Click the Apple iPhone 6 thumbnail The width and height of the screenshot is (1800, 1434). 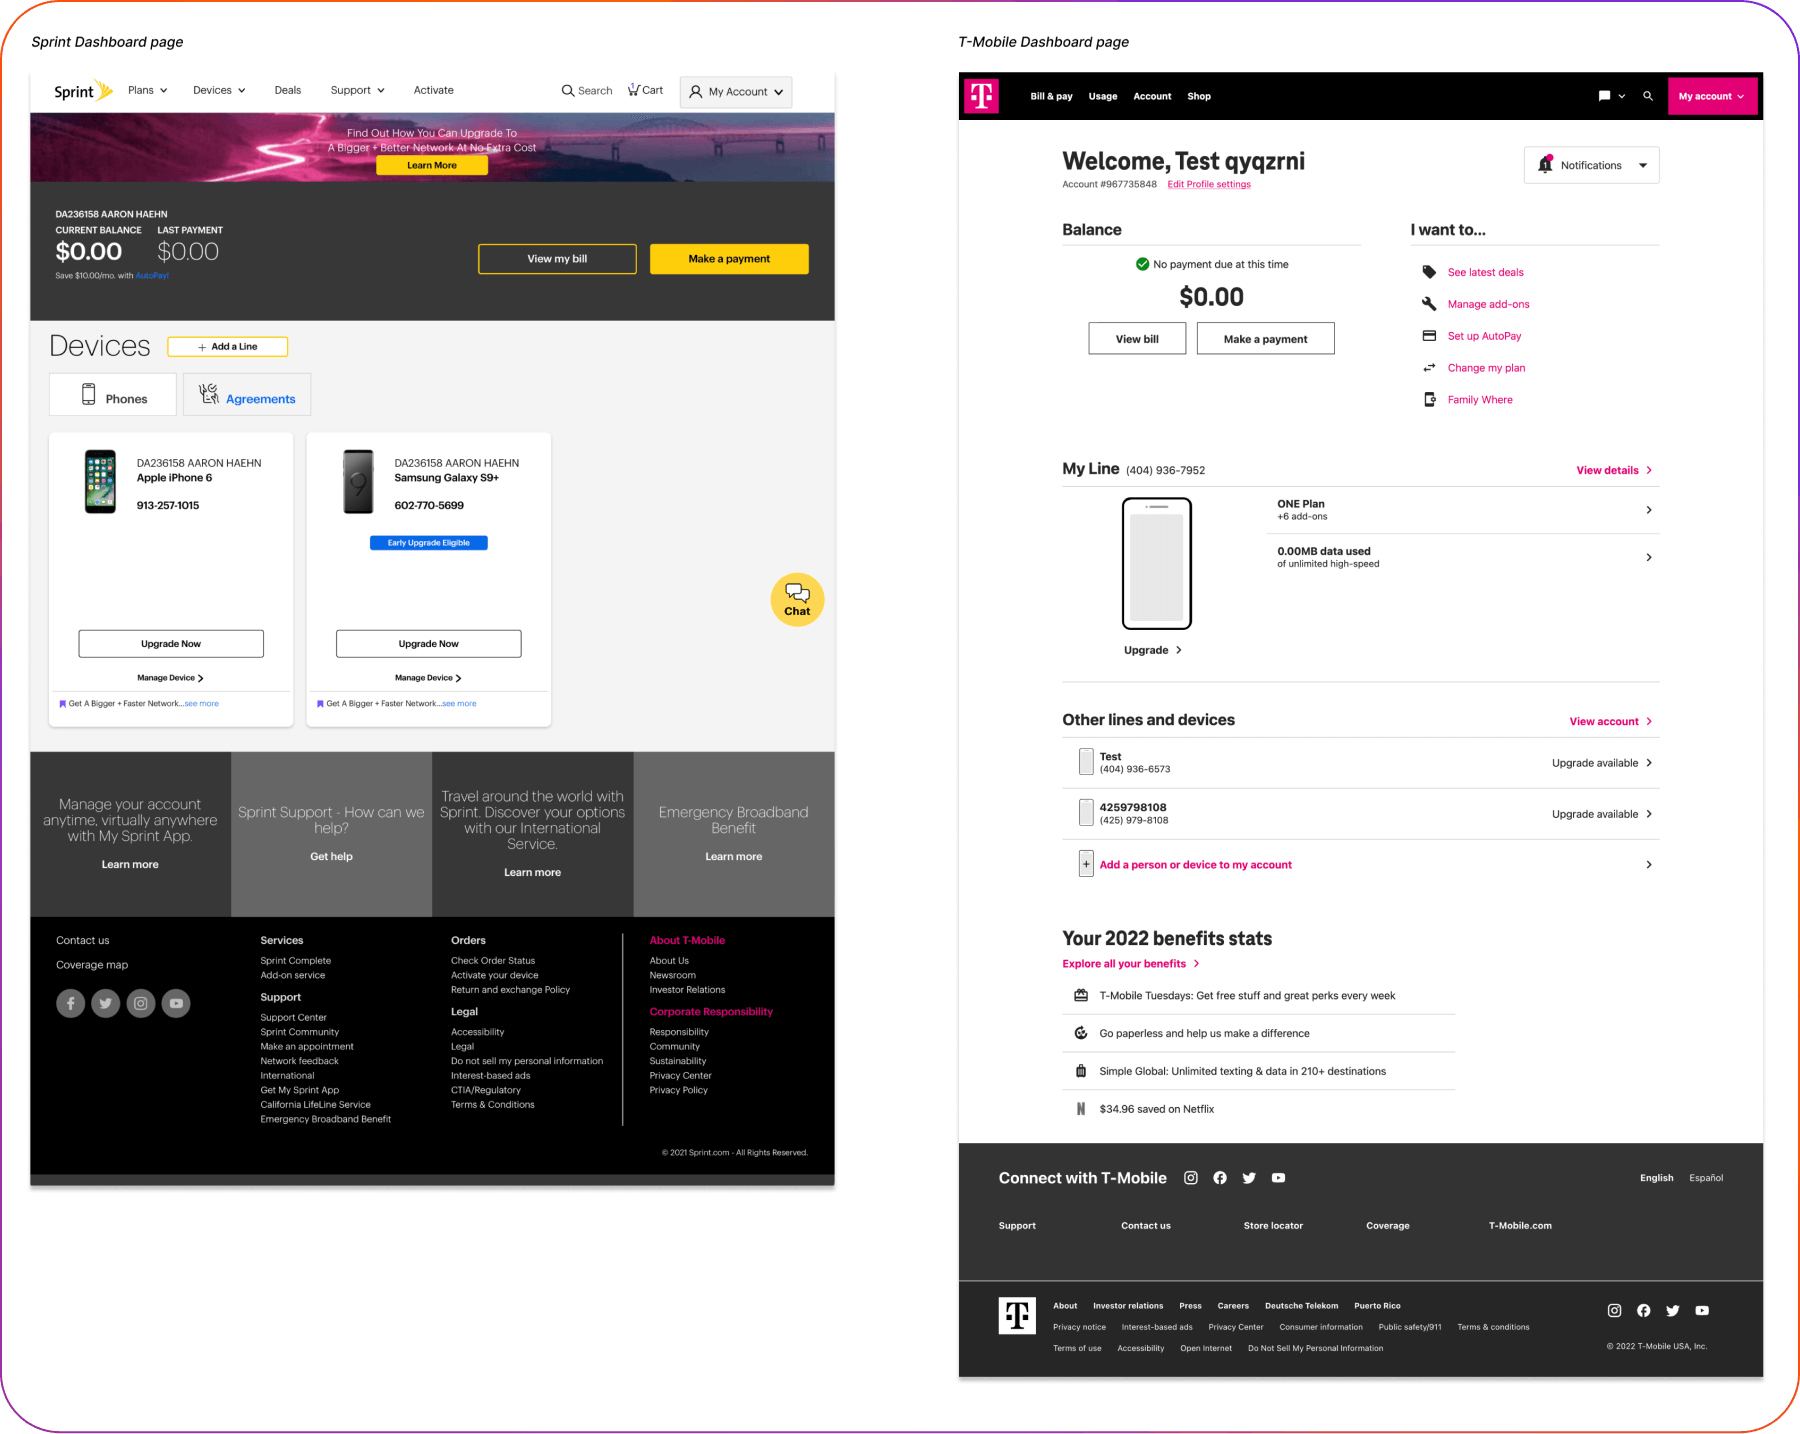click(x=100, y=482)
